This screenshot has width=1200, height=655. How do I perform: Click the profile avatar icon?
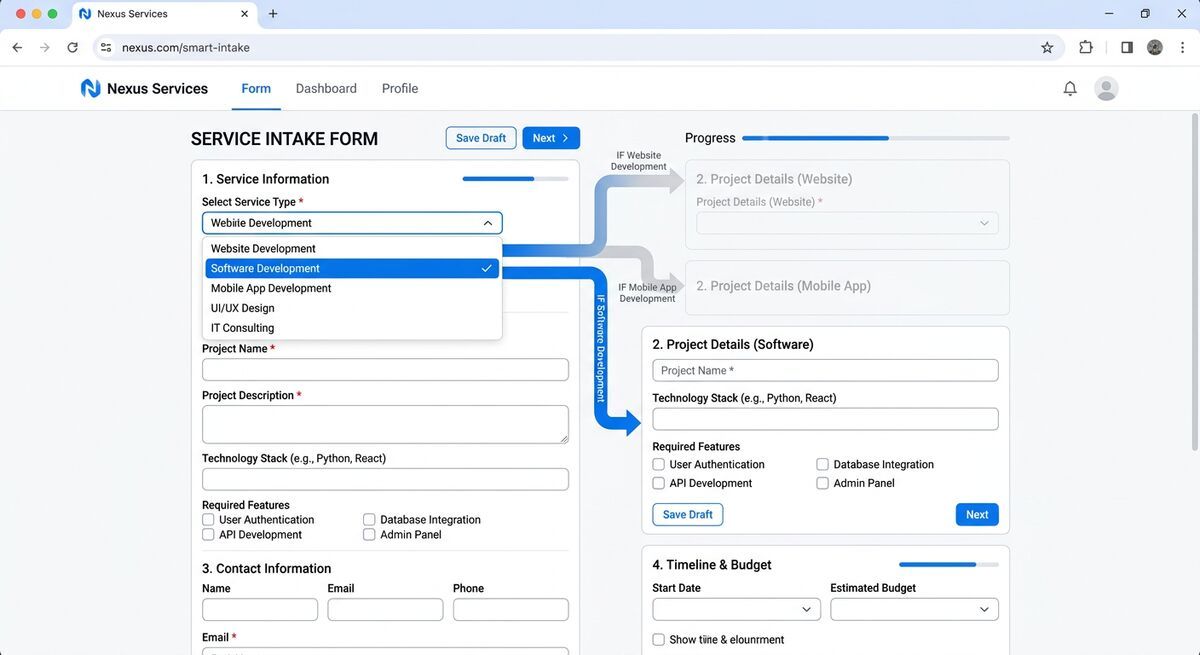click(x=1106, y=88)
